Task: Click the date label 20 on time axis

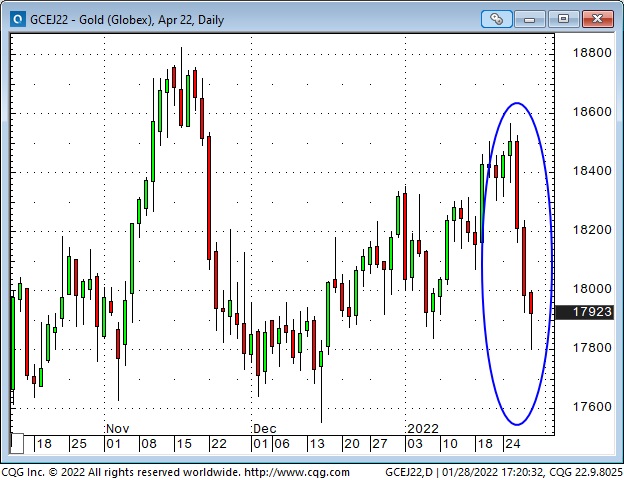Action: coord(352,444)
